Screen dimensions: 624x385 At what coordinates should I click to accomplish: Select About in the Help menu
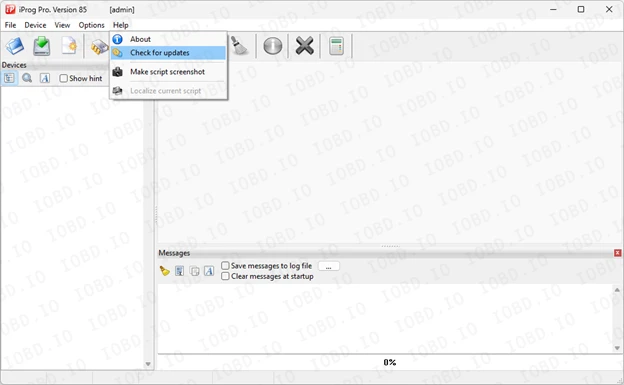click(x=168, y=39)
